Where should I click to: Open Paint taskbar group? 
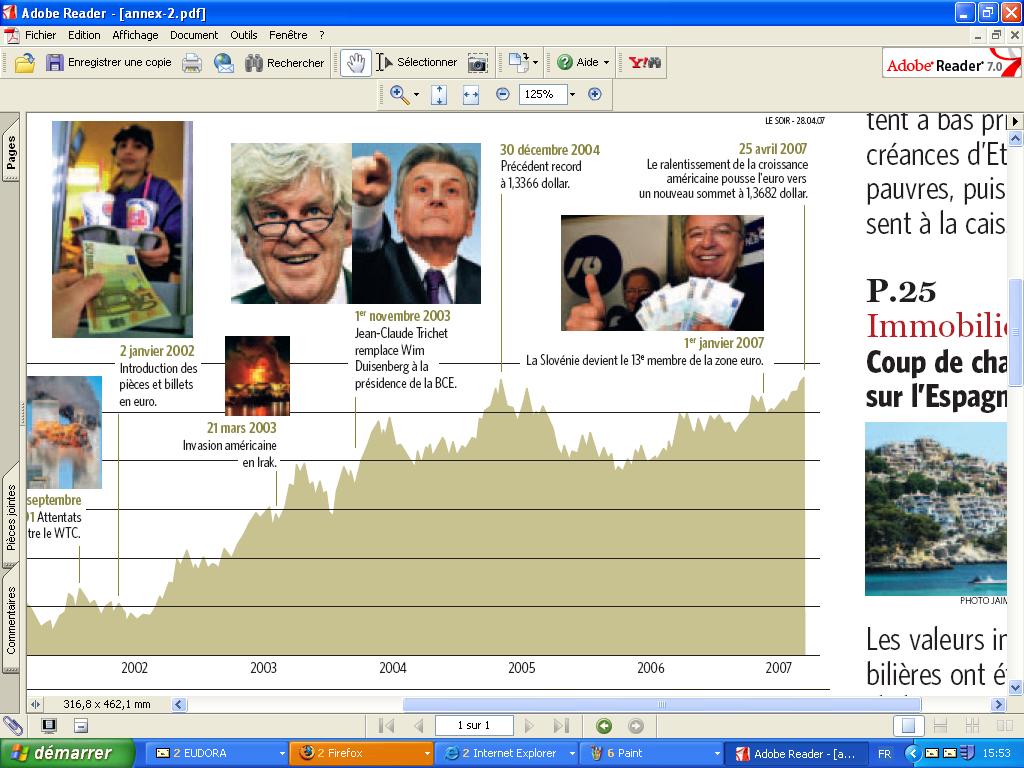point(652,753)
